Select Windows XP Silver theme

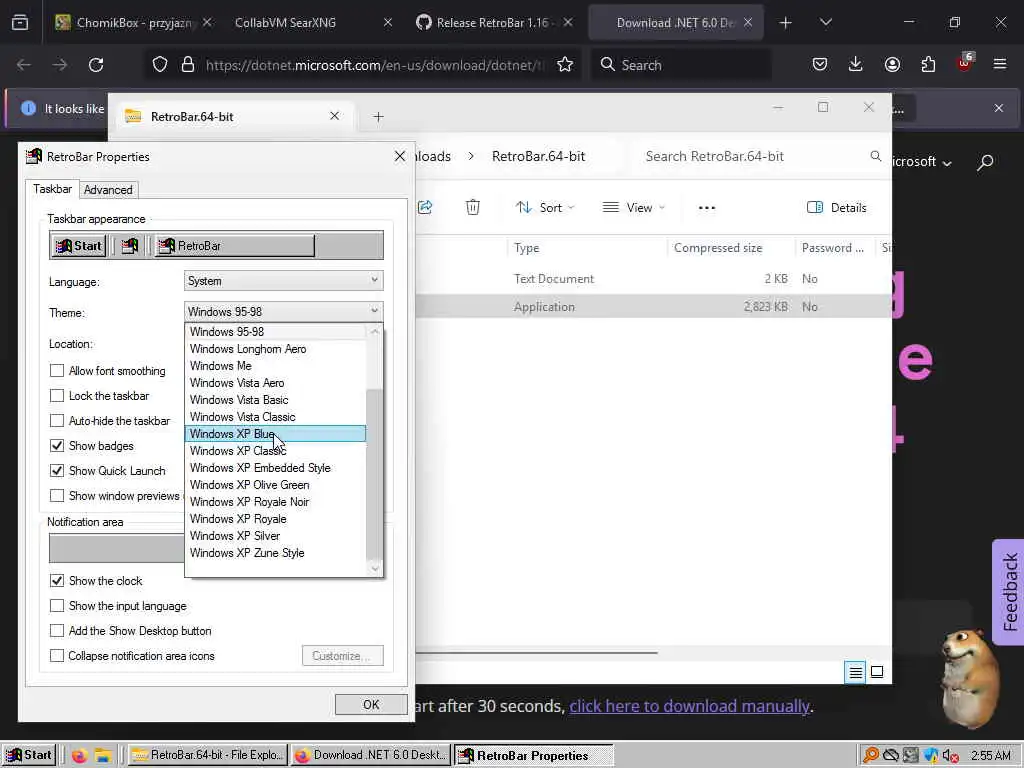[x=275, y=536]
